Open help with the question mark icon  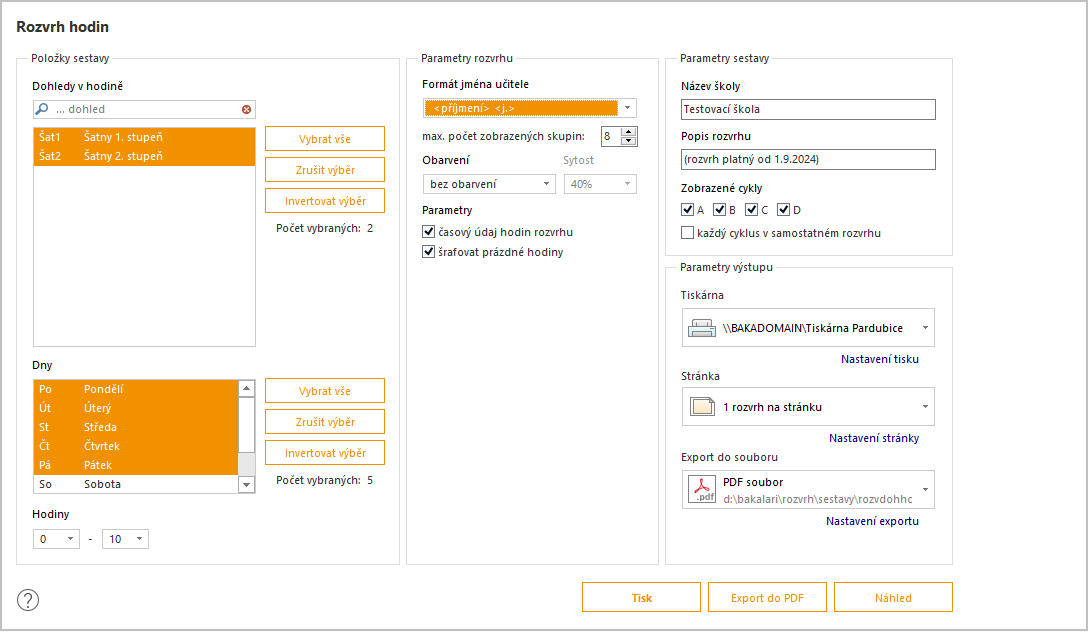[x=28, y=600]
